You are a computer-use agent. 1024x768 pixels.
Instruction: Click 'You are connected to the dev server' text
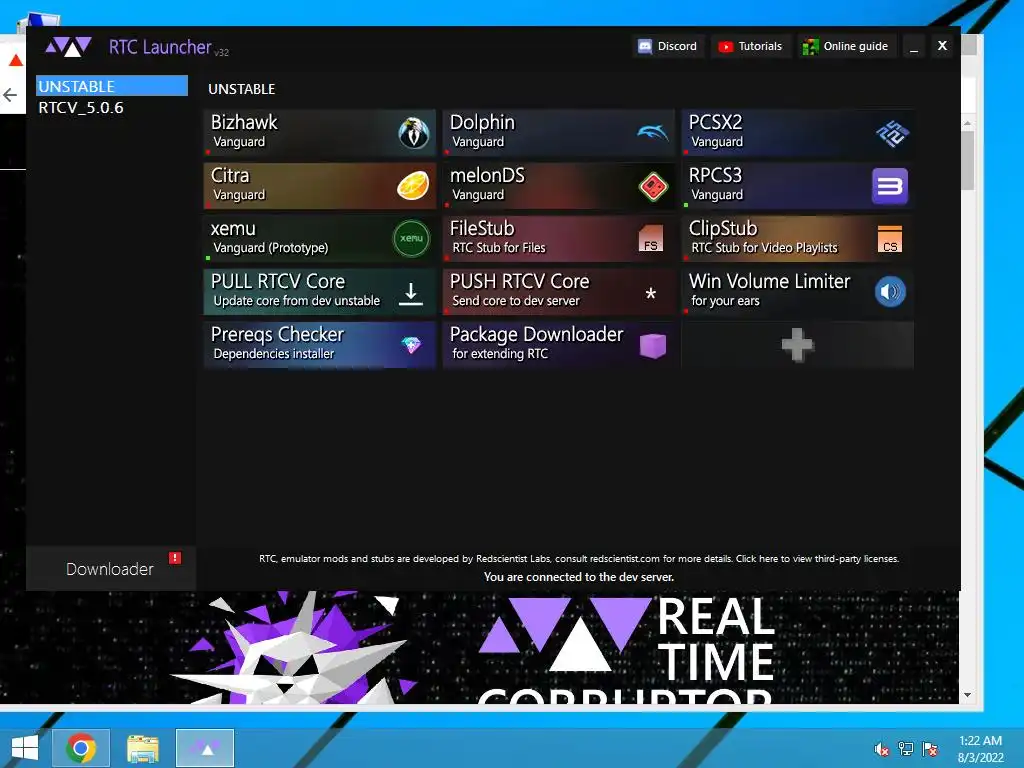[x=579, y=577]
